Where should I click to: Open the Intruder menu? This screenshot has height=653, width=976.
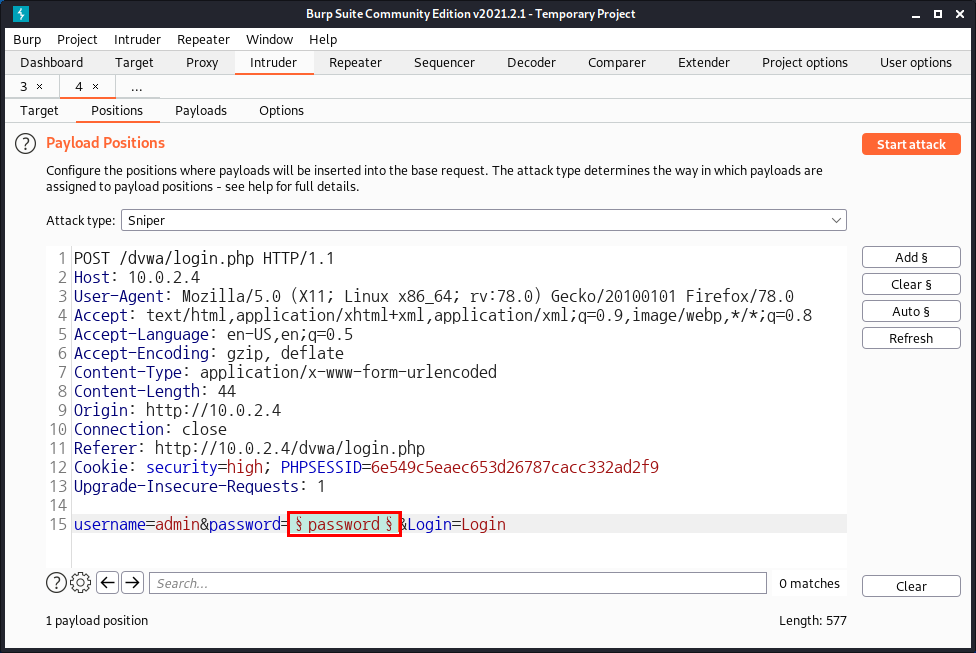click(x=138, y=39)
